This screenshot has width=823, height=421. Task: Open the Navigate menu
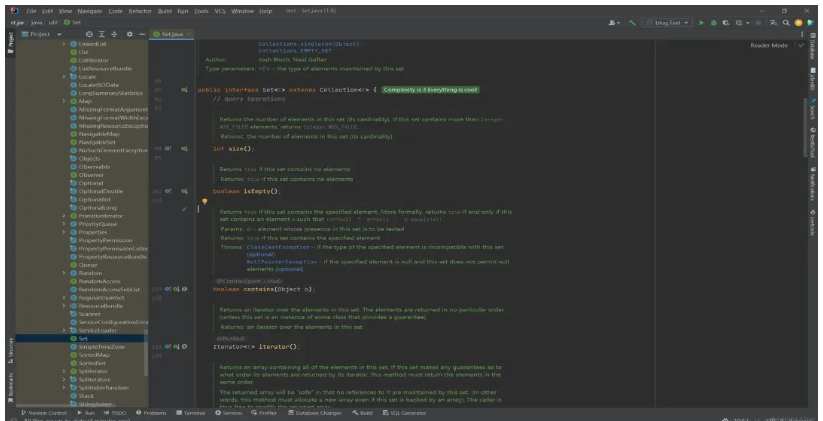(89, 11)
